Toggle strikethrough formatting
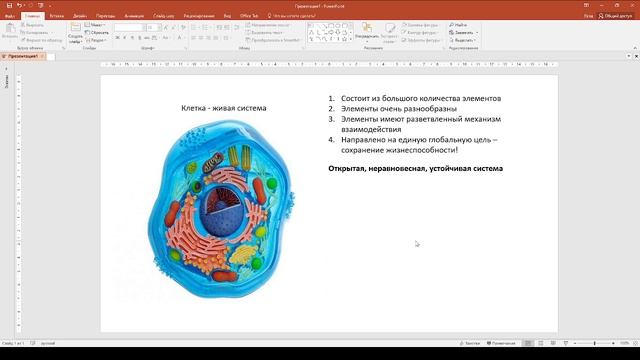Screen dimensions: 640x360 (147, 38)
